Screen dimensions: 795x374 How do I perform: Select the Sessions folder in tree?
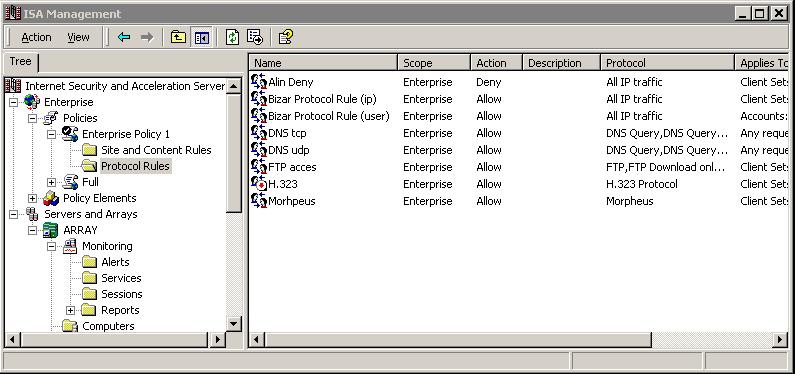coord(122,294)
